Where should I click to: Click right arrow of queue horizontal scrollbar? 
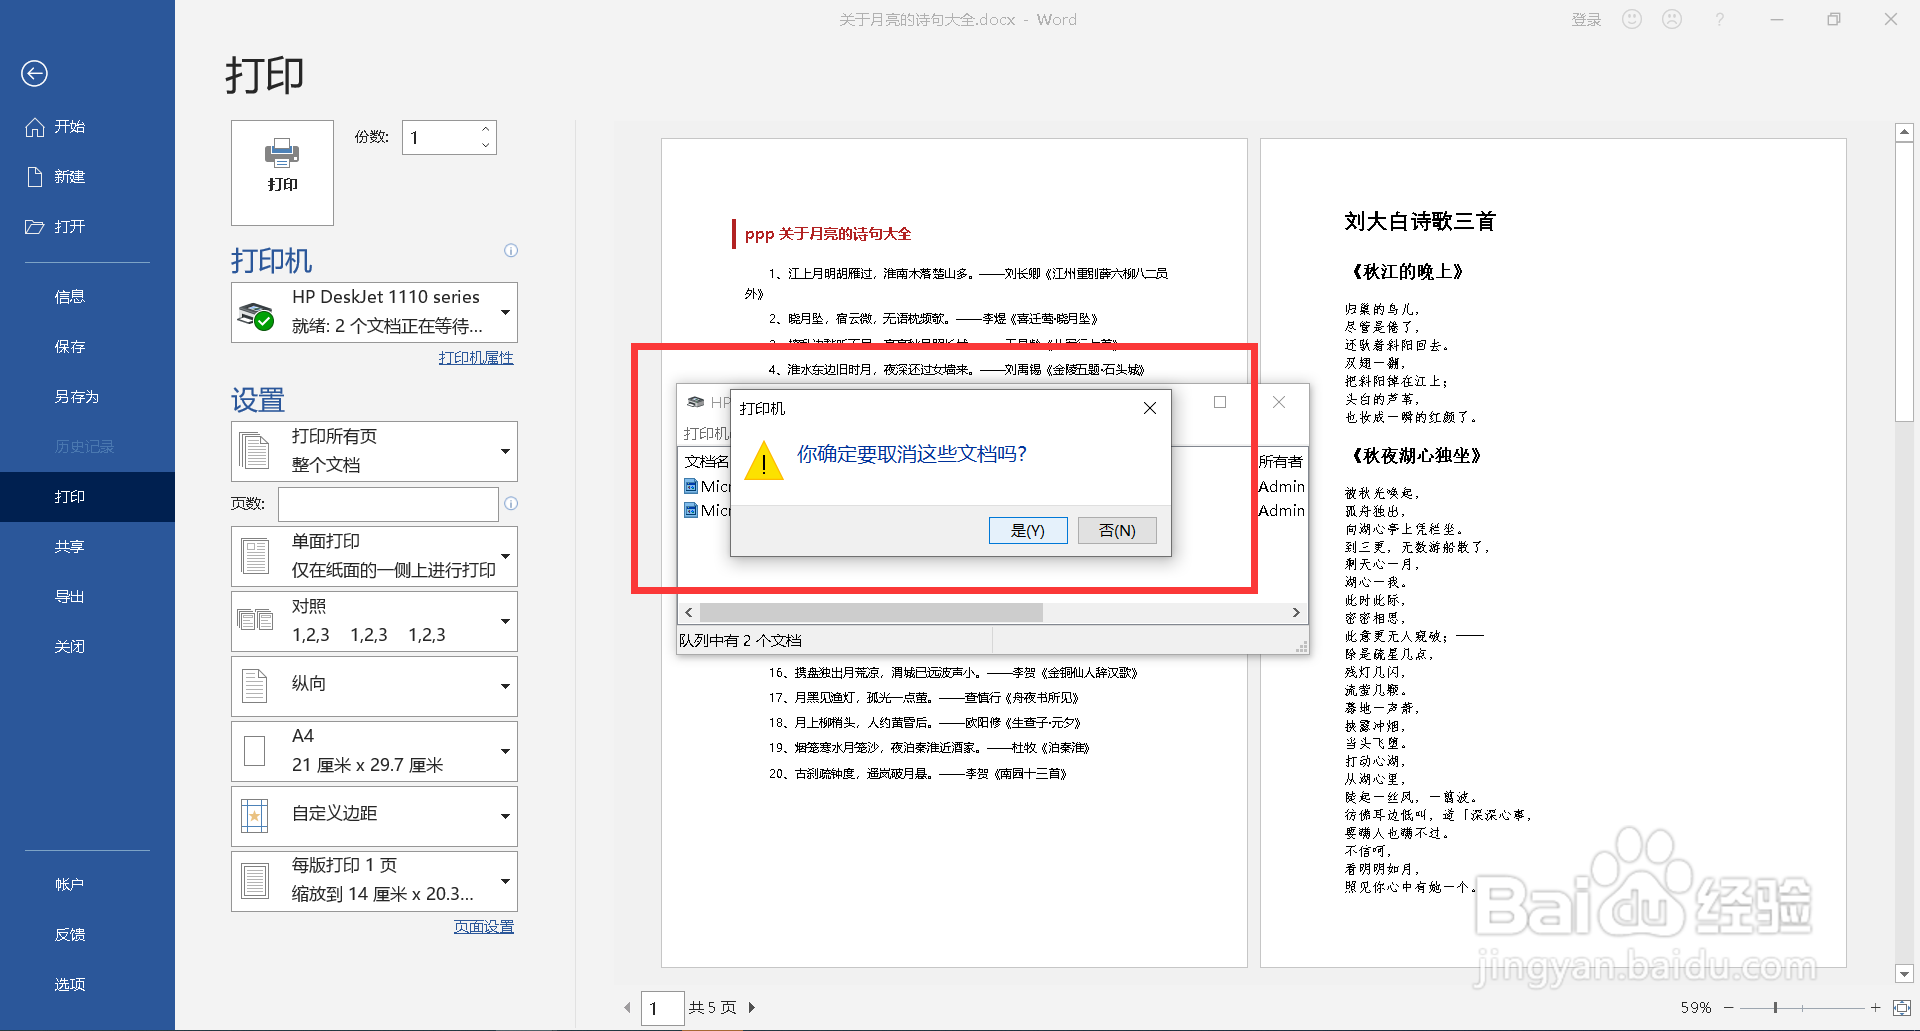tap(1296, 612)
